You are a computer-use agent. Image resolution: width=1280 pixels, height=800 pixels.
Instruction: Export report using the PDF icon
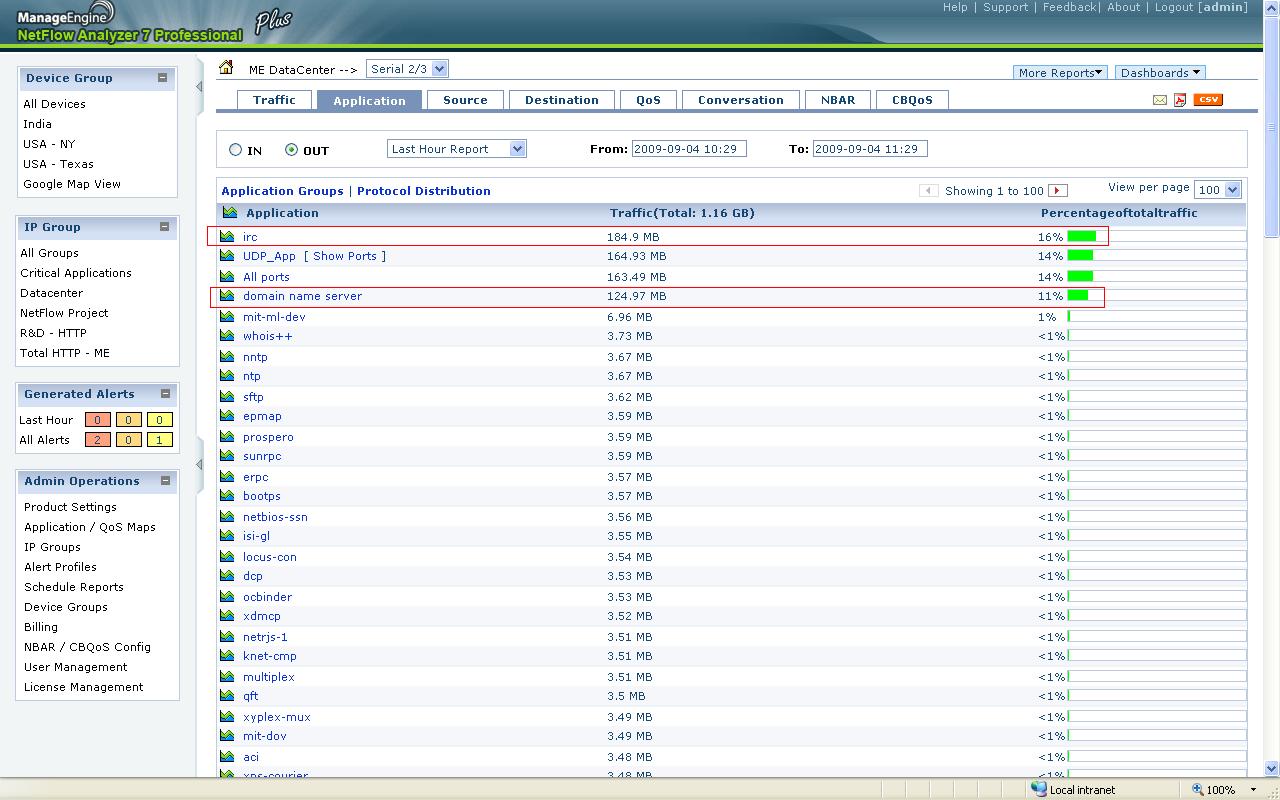coord(1180,100)
